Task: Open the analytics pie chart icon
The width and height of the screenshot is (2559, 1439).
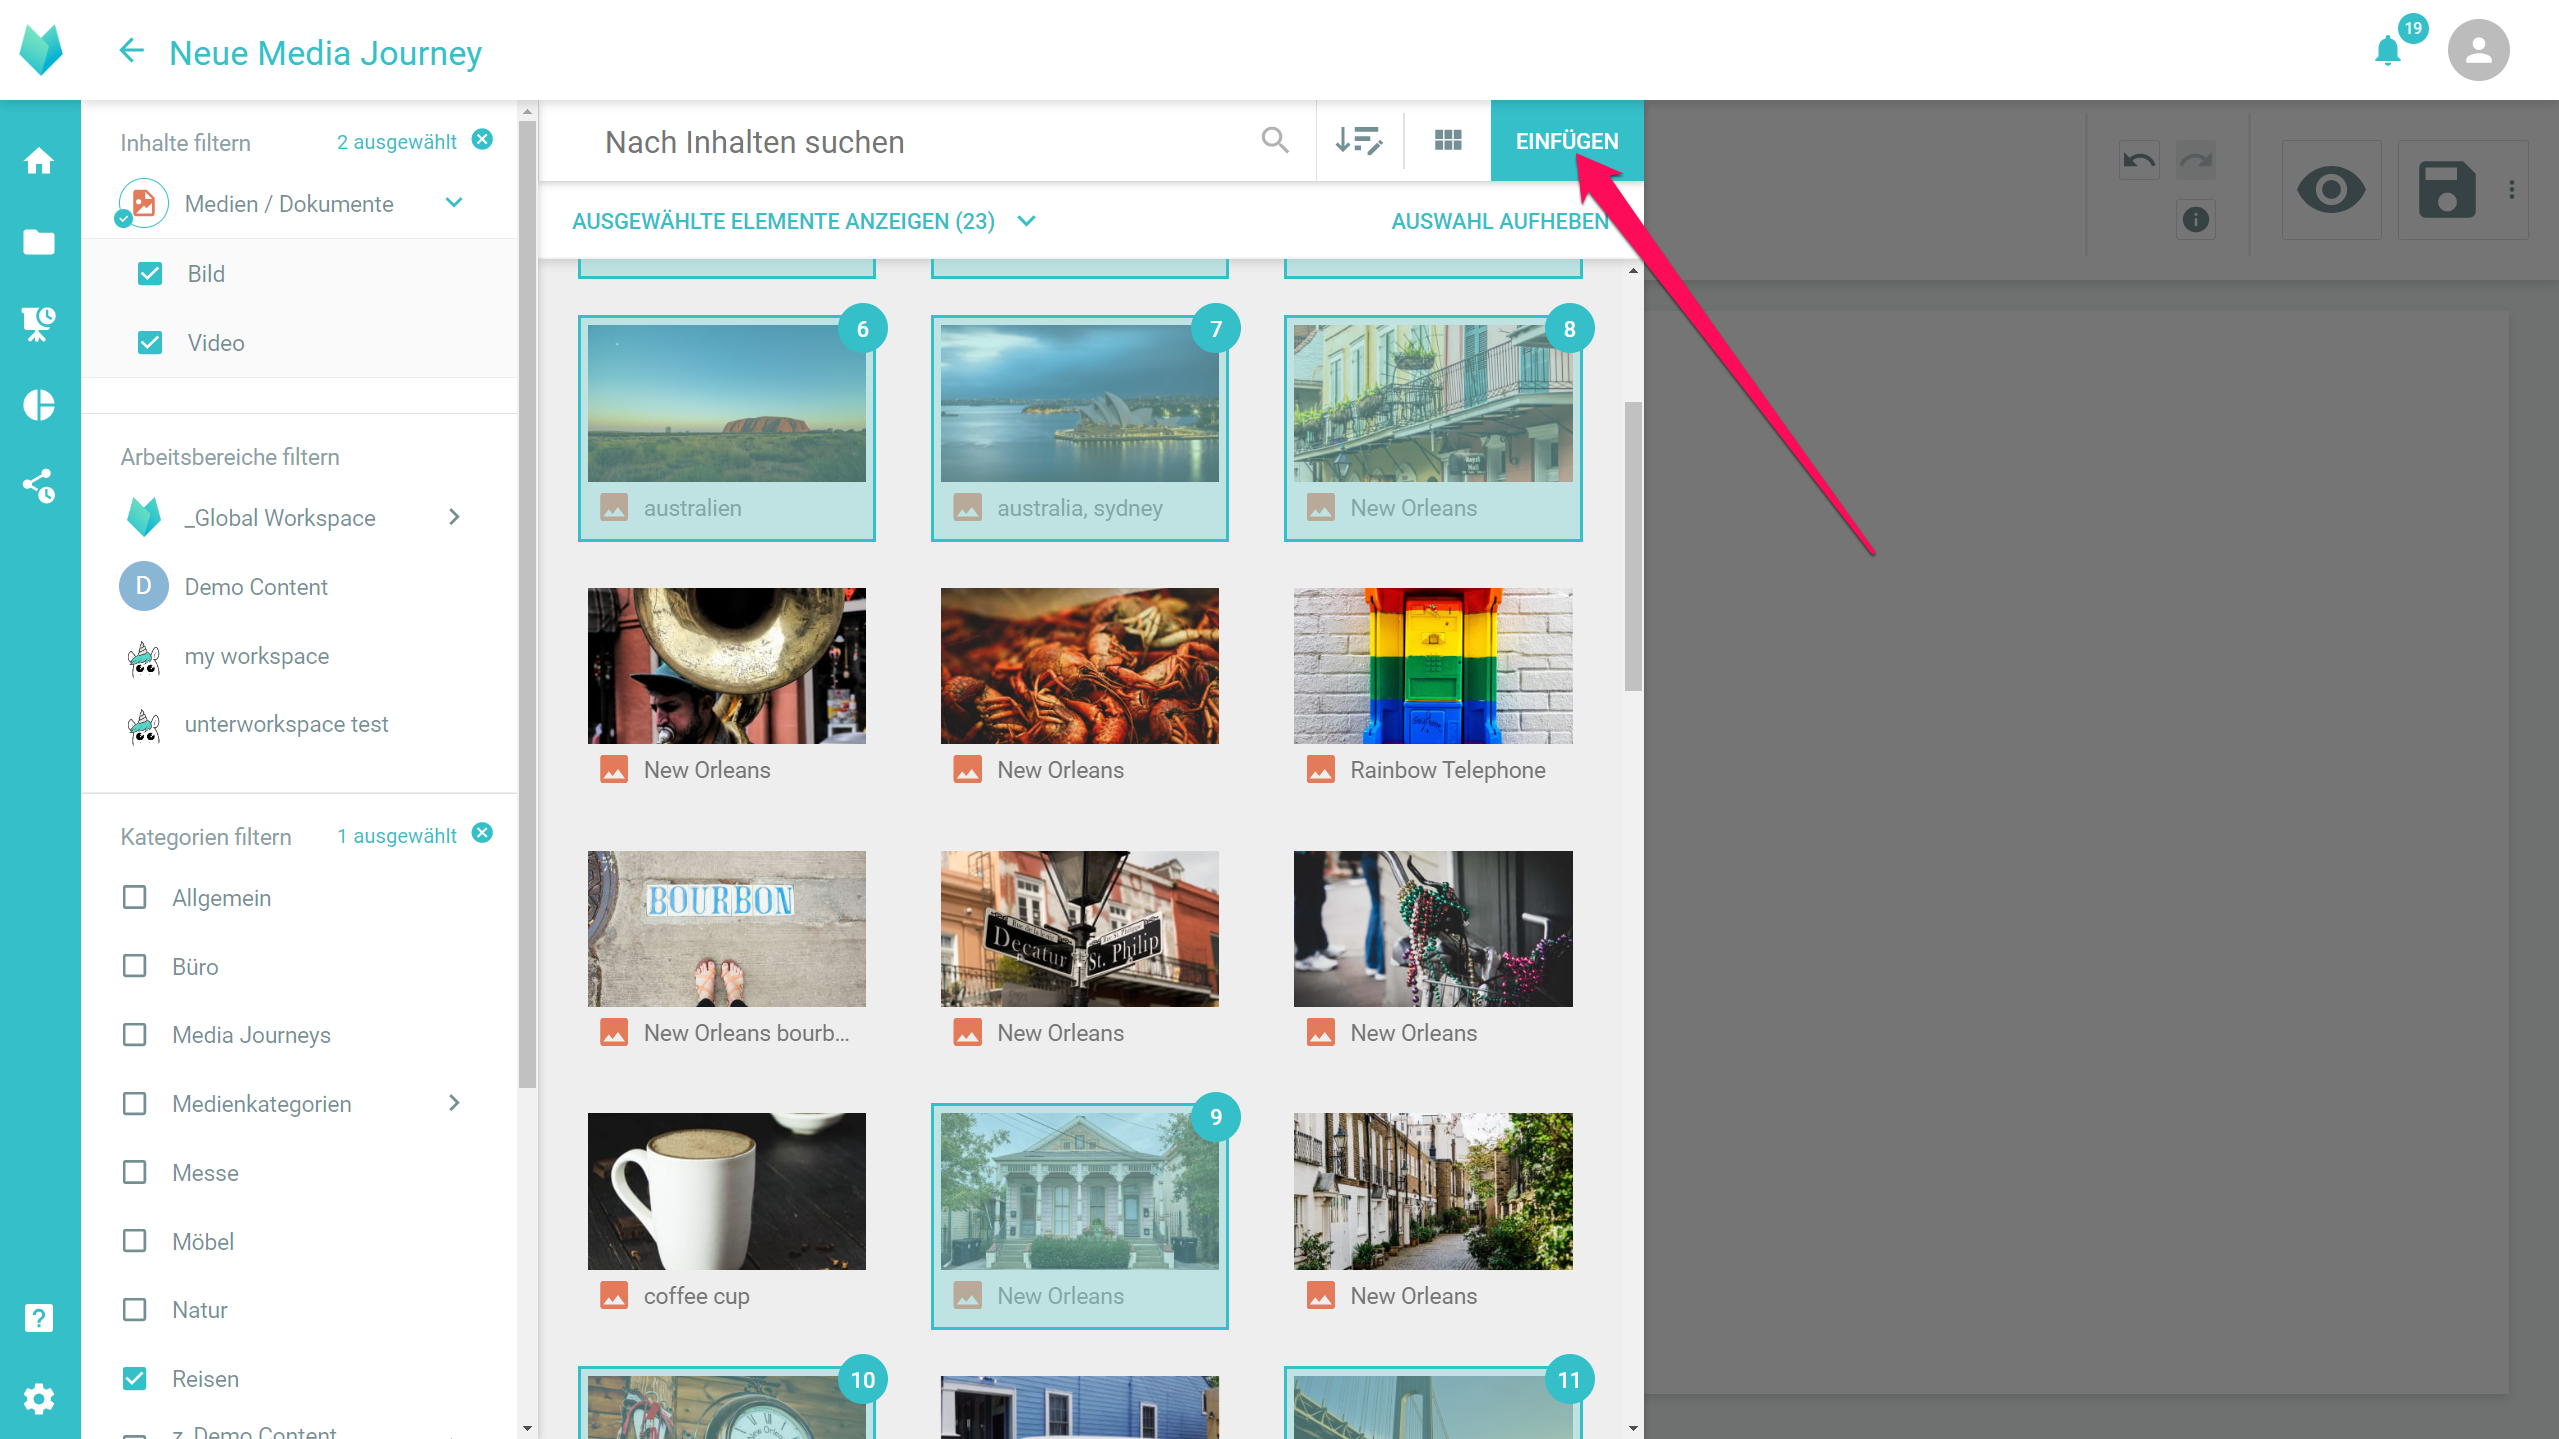Action: 39,404
